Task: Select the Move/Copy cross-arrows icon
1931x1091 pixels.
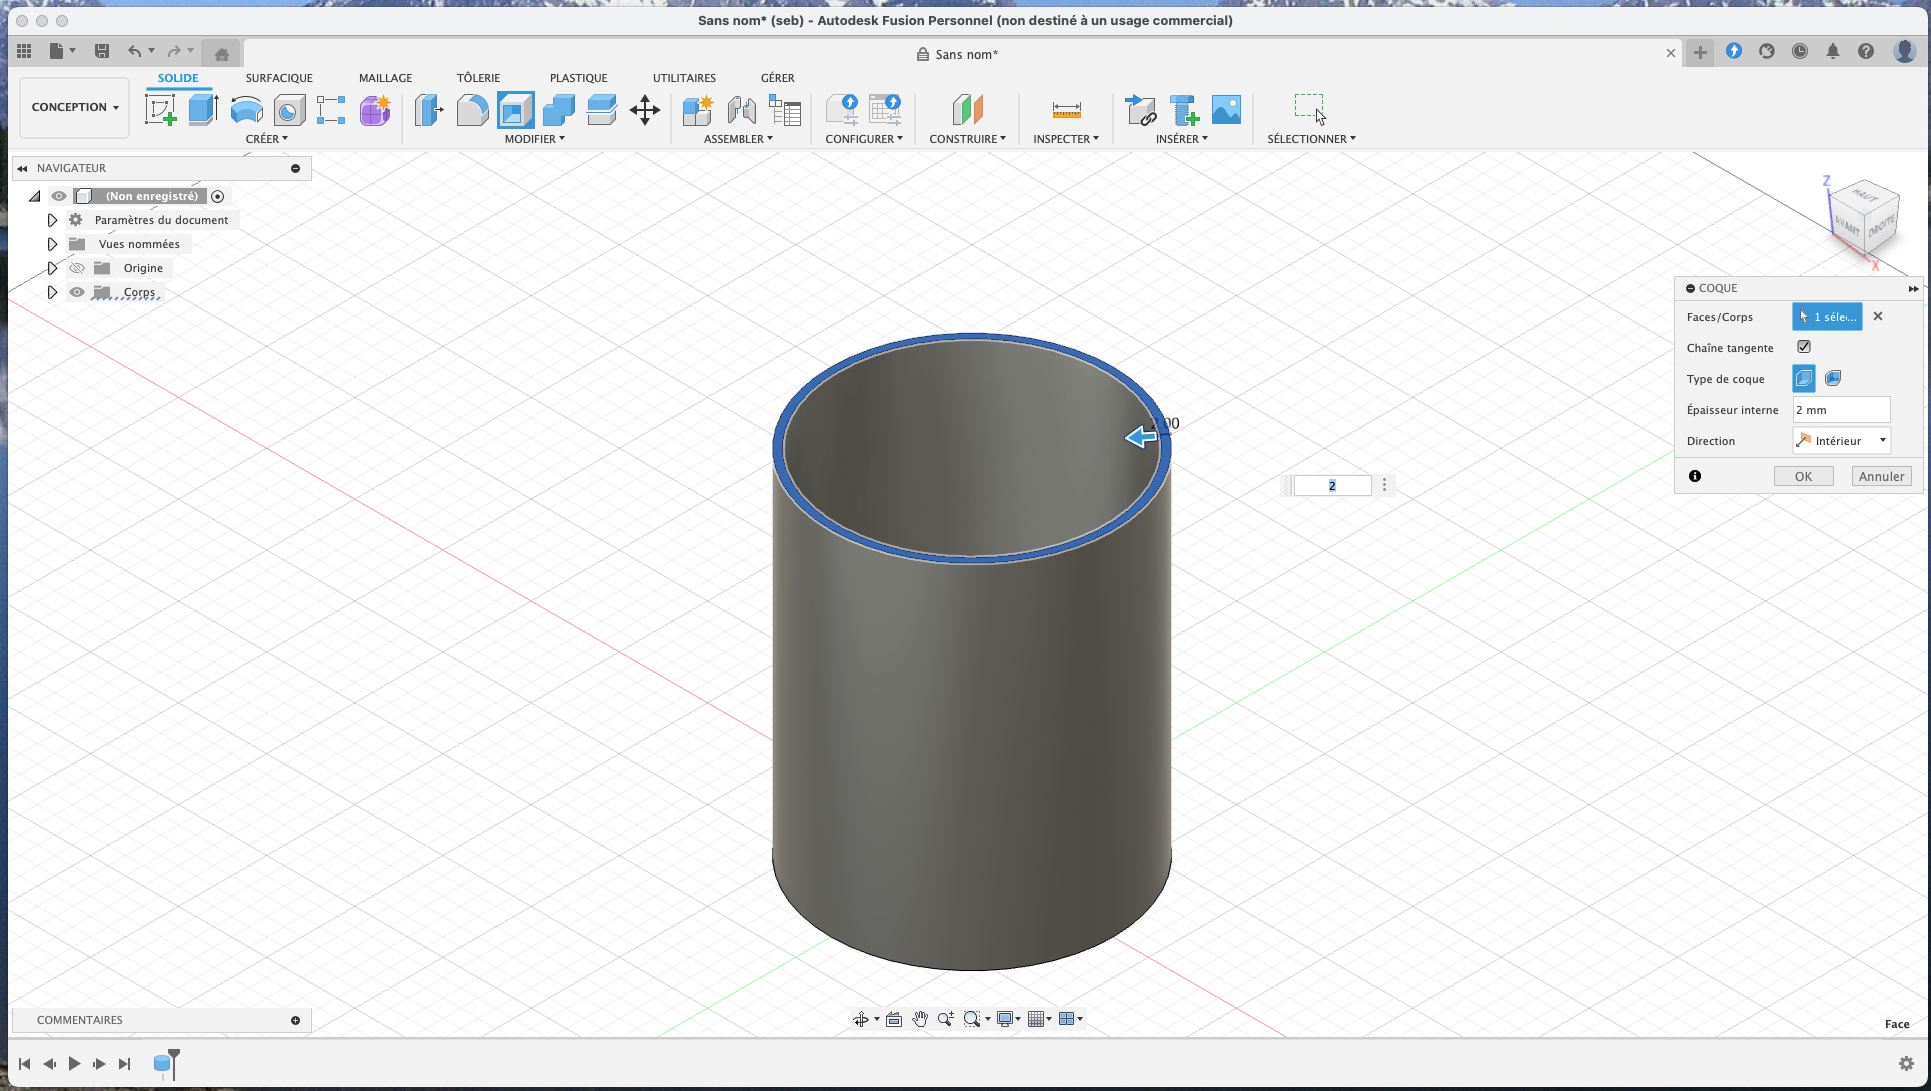Action: 645,109
